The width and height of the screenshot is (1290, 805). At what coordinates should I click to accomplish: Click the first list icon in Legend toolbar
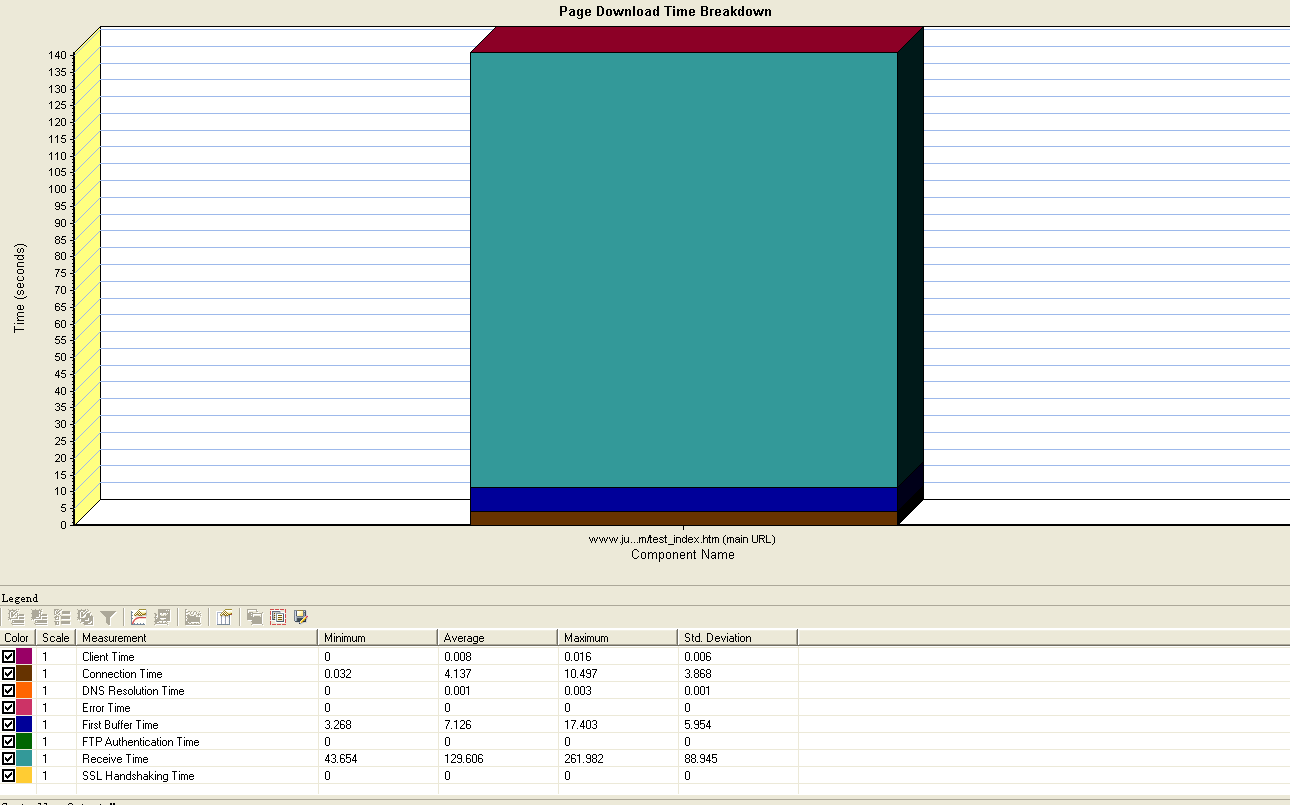pyautogui.click(x=16, y=617)
